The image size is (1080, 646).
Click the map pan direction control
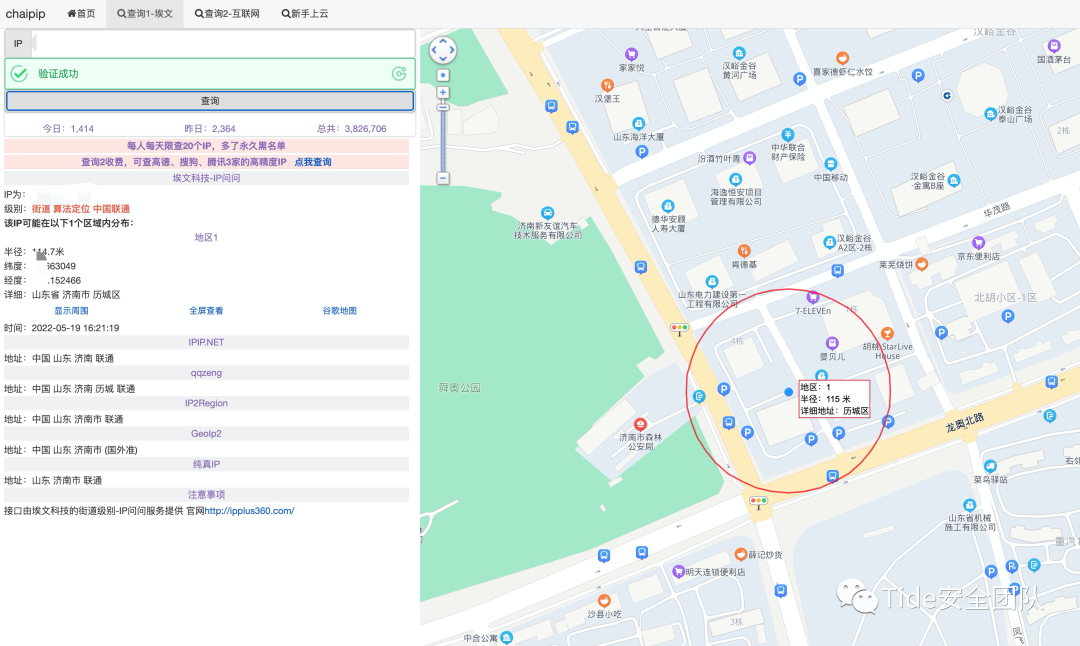pos(443,50)
